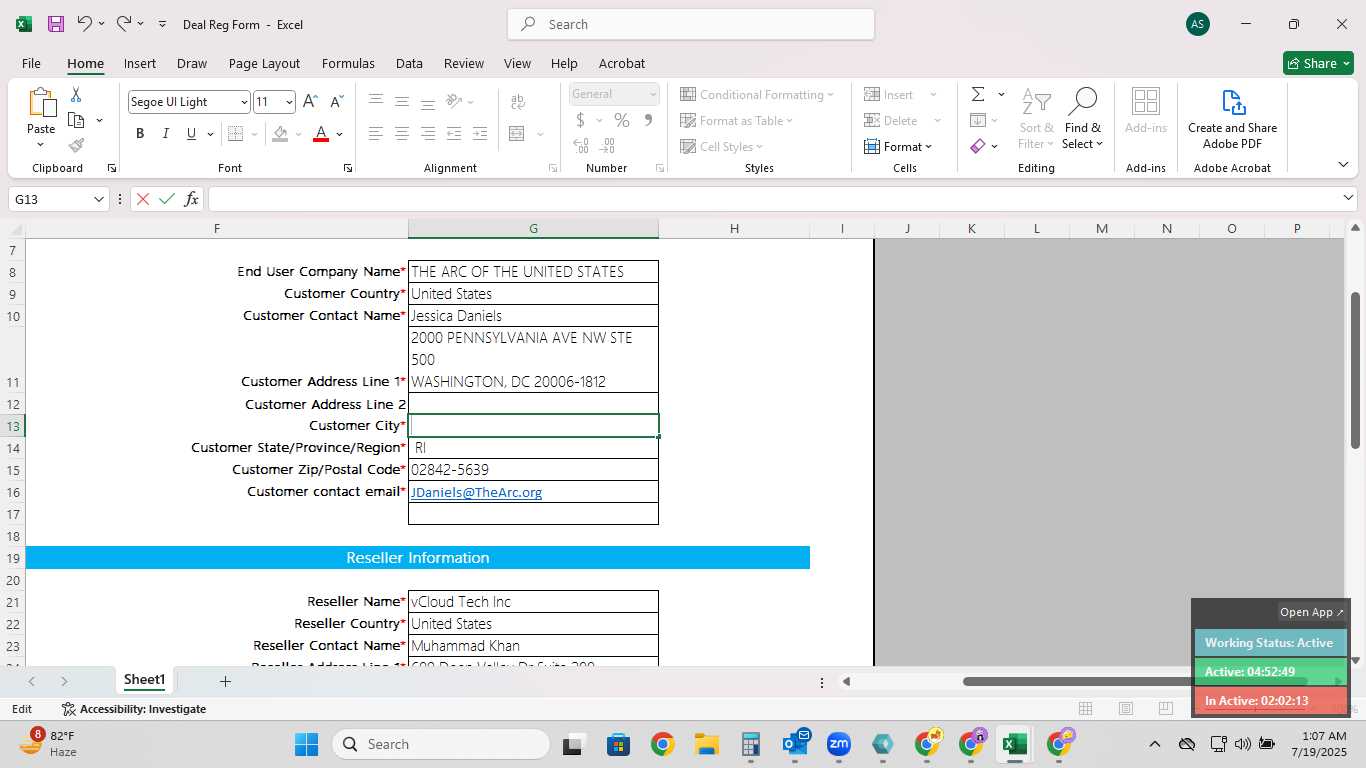Click the Name Box showing G13
This screenshot has height=768, width=1366.
click(x=58, y=199)
